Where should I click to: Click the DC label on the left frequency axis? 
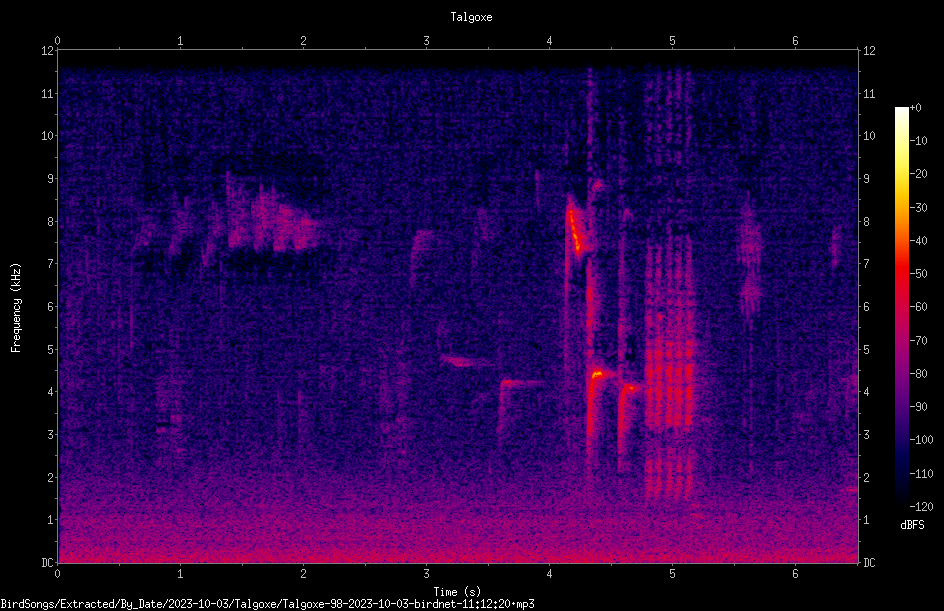click(x=48, y=563)
